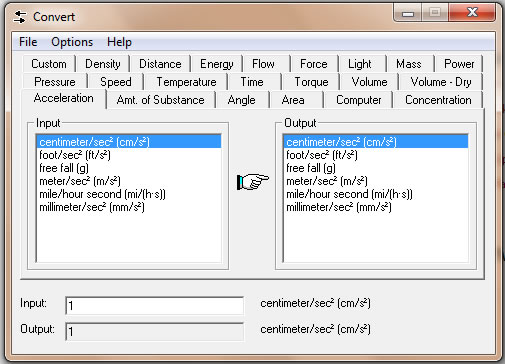Open the Help menu
Viewport: 505px width, 364px height.
tap(119, 42)
